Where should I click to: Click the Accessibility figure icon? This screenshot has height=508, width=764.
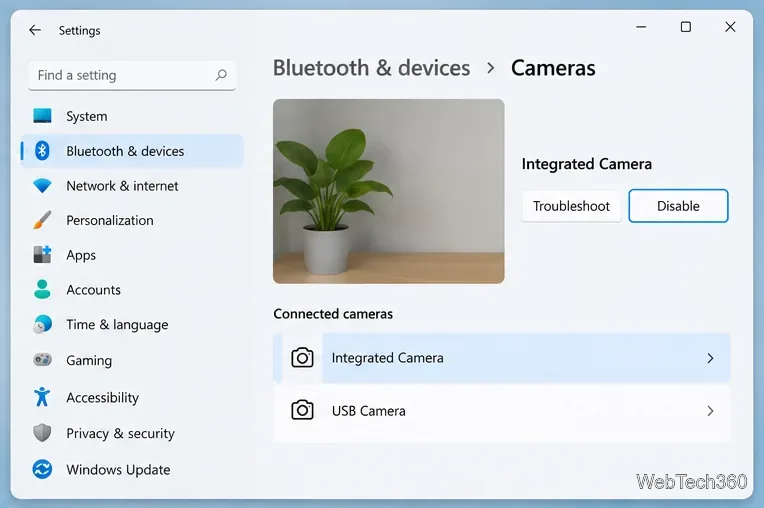click(x=42, y=397)
